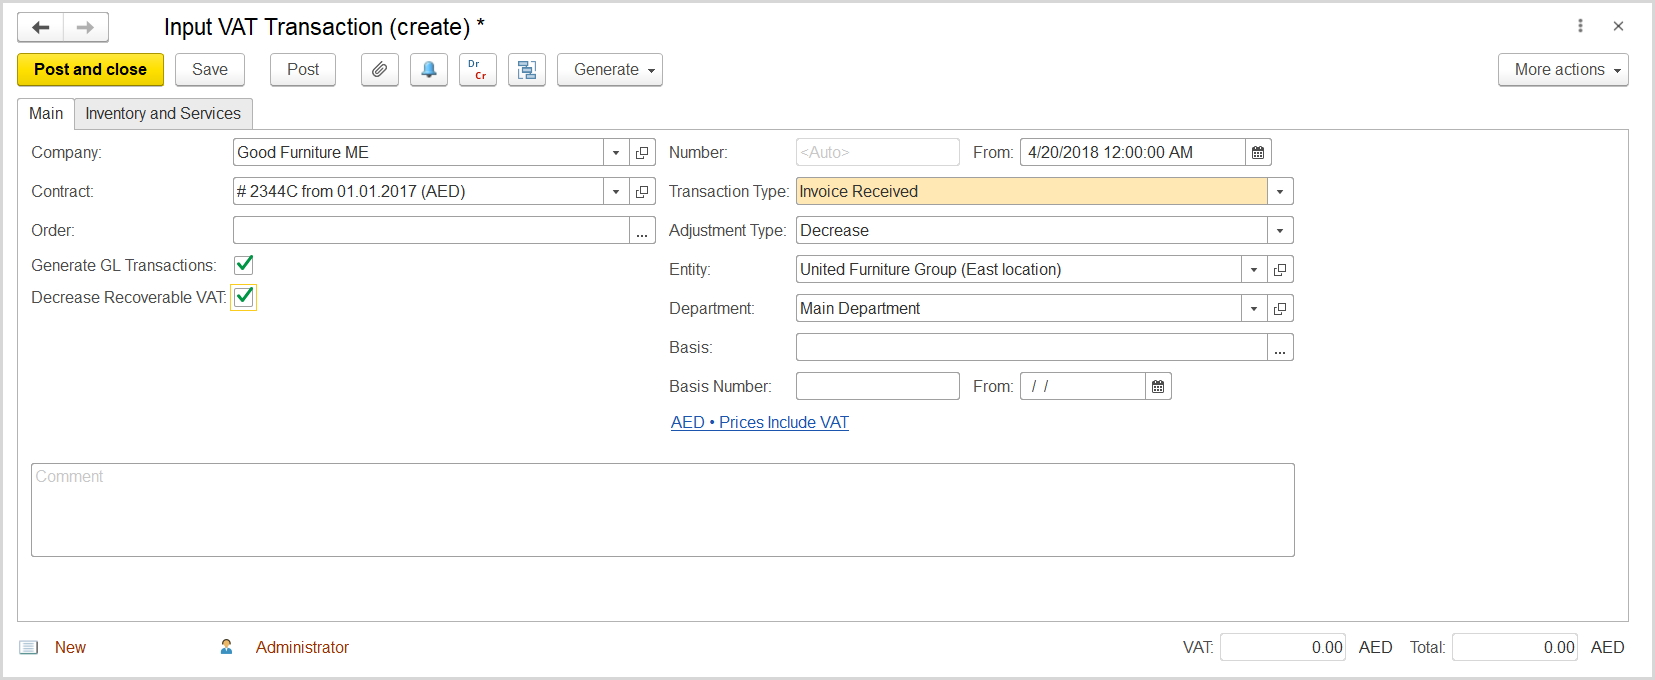Open the Contract record via its open icon
Viewport: 1655px width, 680px height.
[x=642, y=191]
